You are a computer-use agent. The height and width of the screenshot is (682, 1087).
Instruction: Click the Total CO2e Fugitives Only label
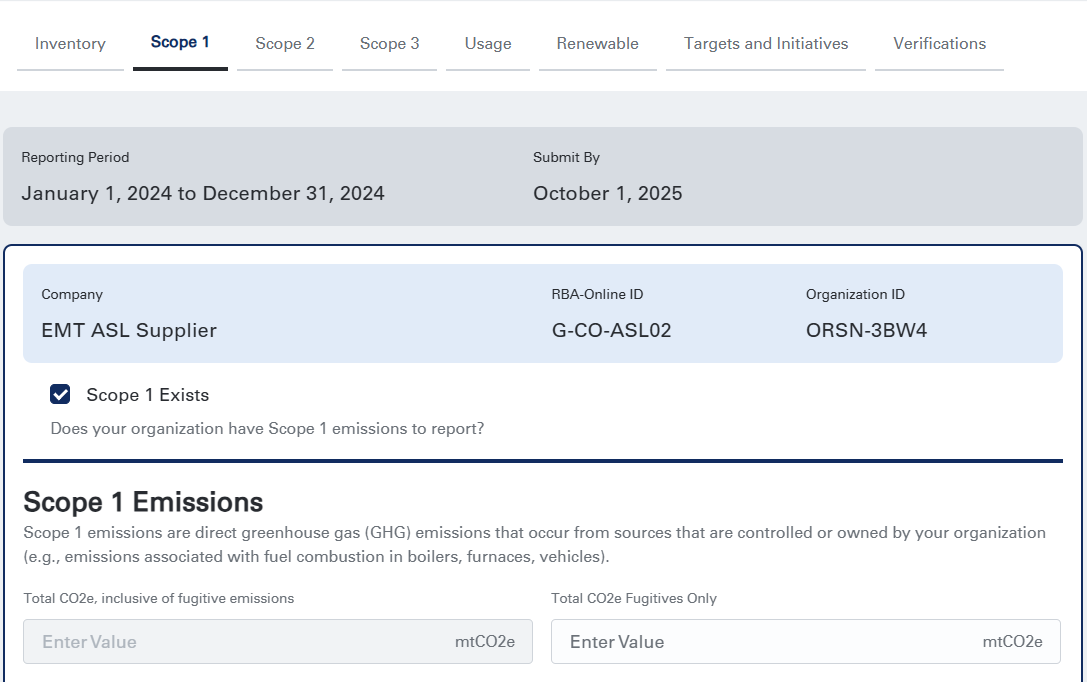click(x=634, y=598)
